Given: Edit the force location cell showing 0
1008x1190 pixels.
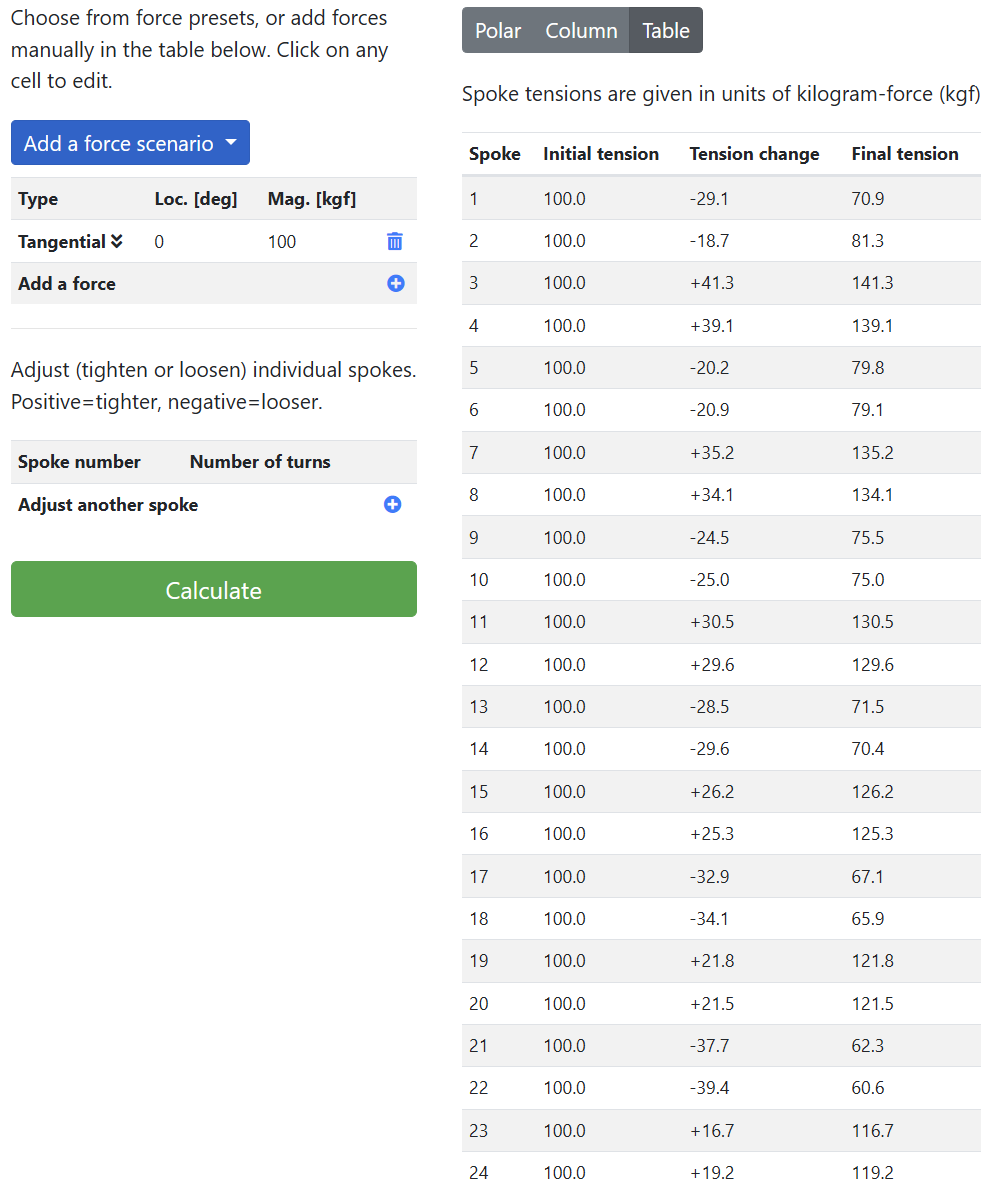Looking at the screenshot, I should click(160, 242).
